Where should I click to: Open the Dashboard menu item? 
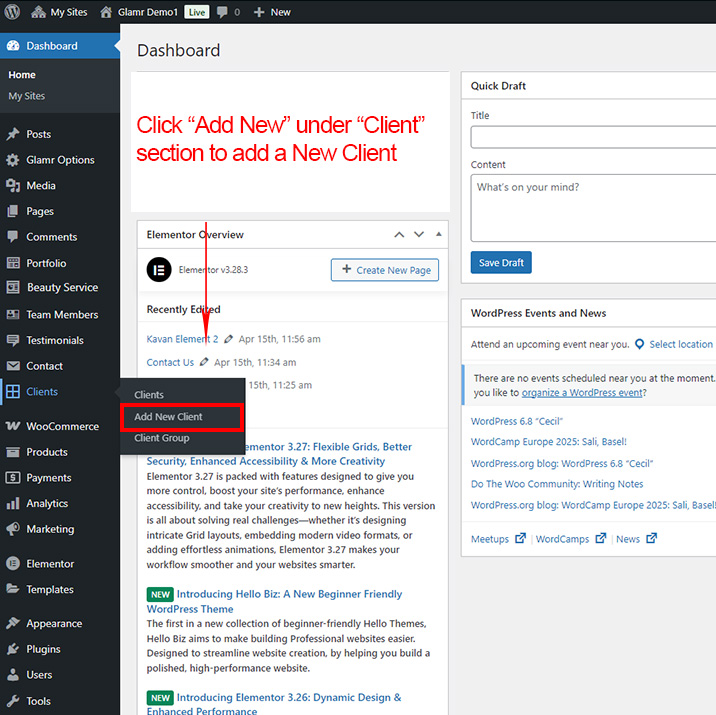point(60,46)
